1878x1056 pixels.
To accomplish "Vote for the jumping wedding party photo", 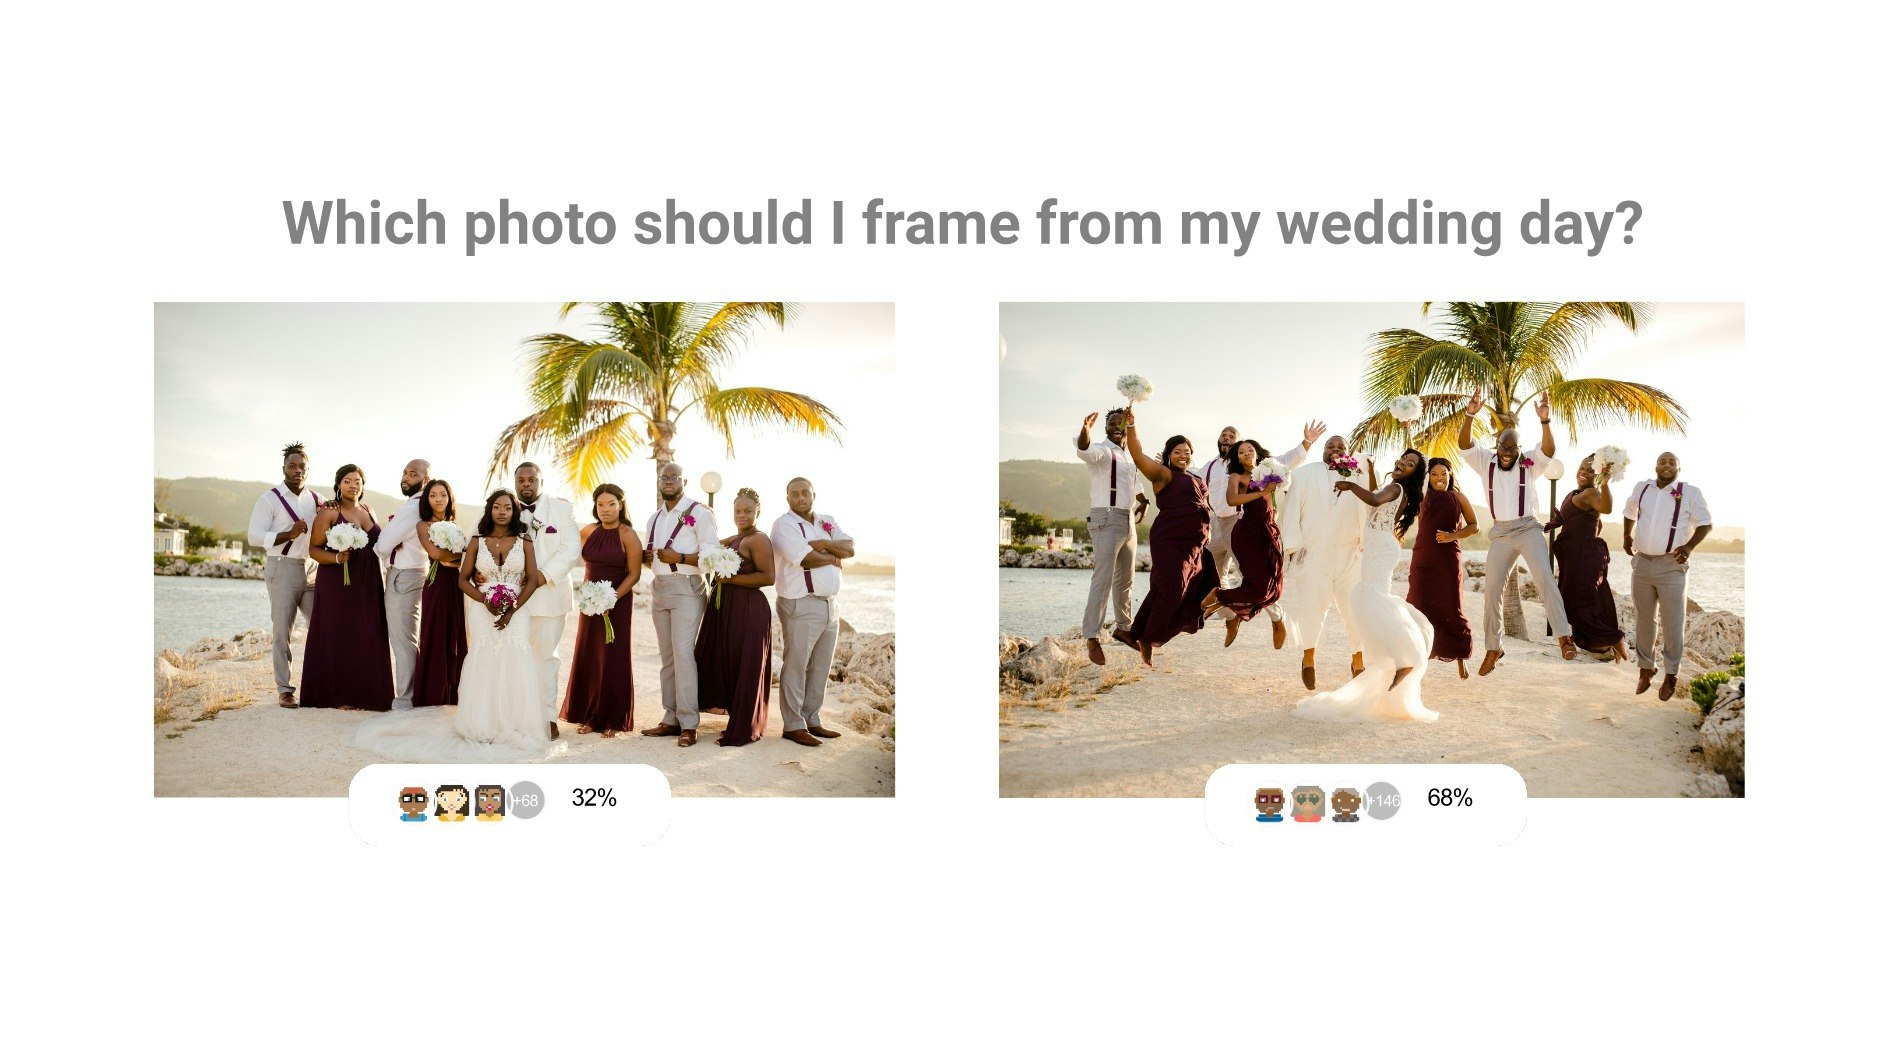I will click(1371, 549).
